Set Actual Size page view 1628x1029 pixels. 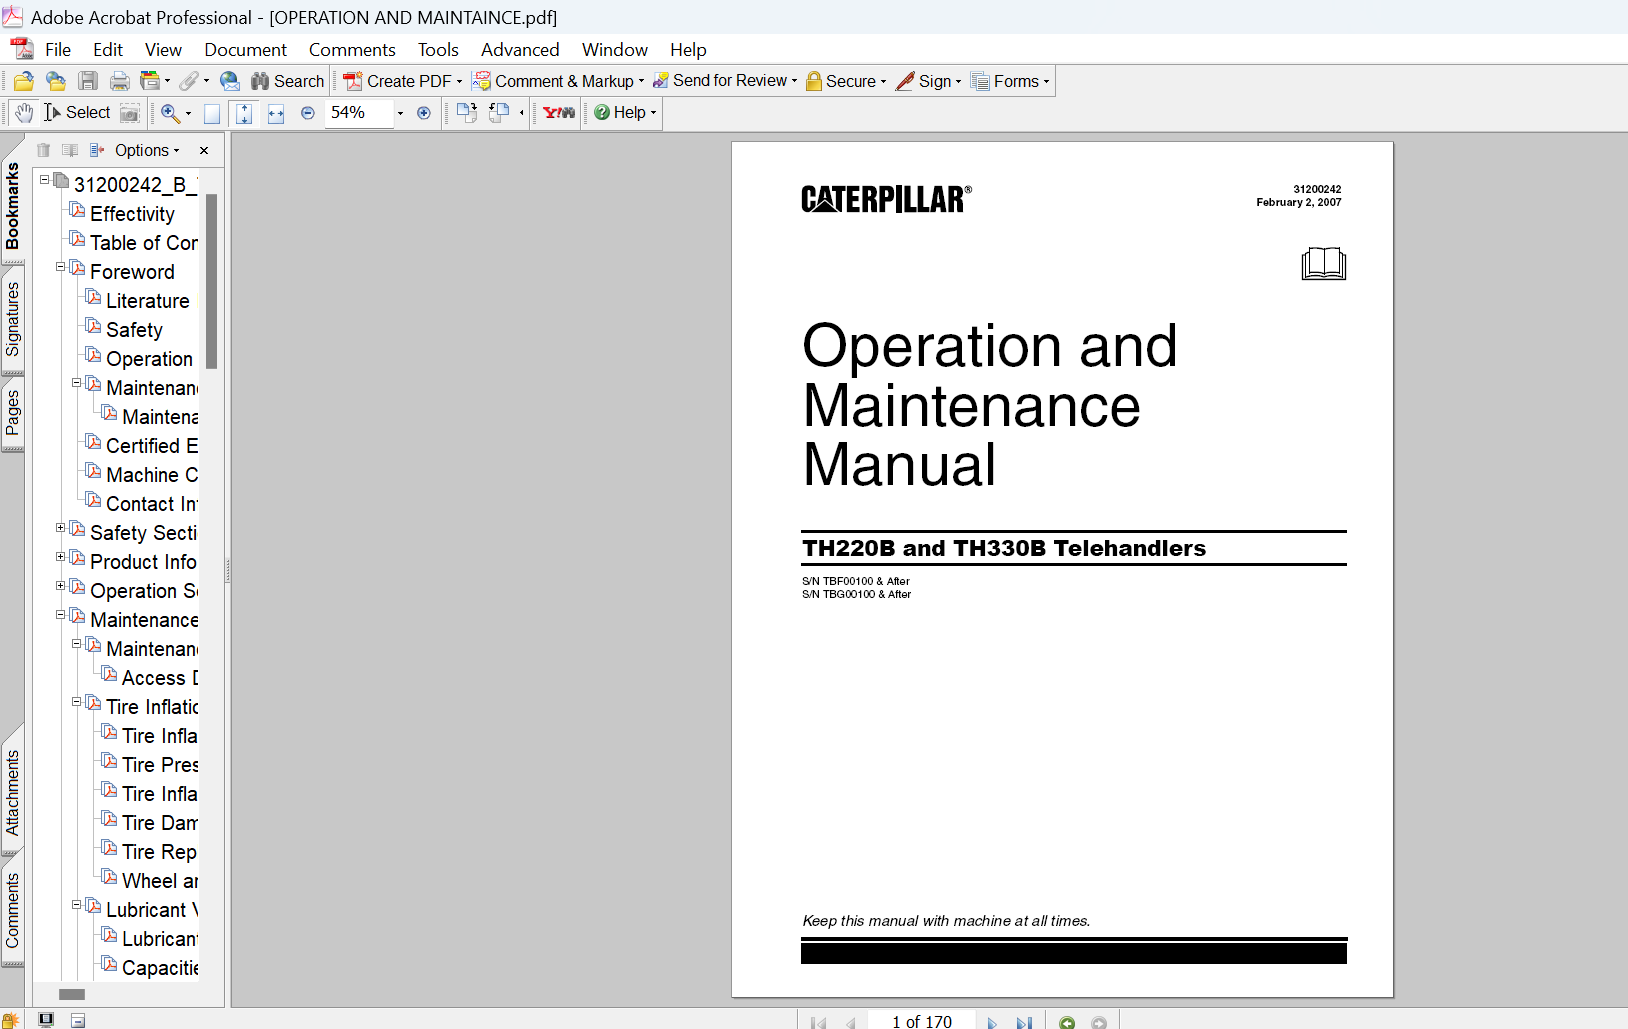click(212, 113)
